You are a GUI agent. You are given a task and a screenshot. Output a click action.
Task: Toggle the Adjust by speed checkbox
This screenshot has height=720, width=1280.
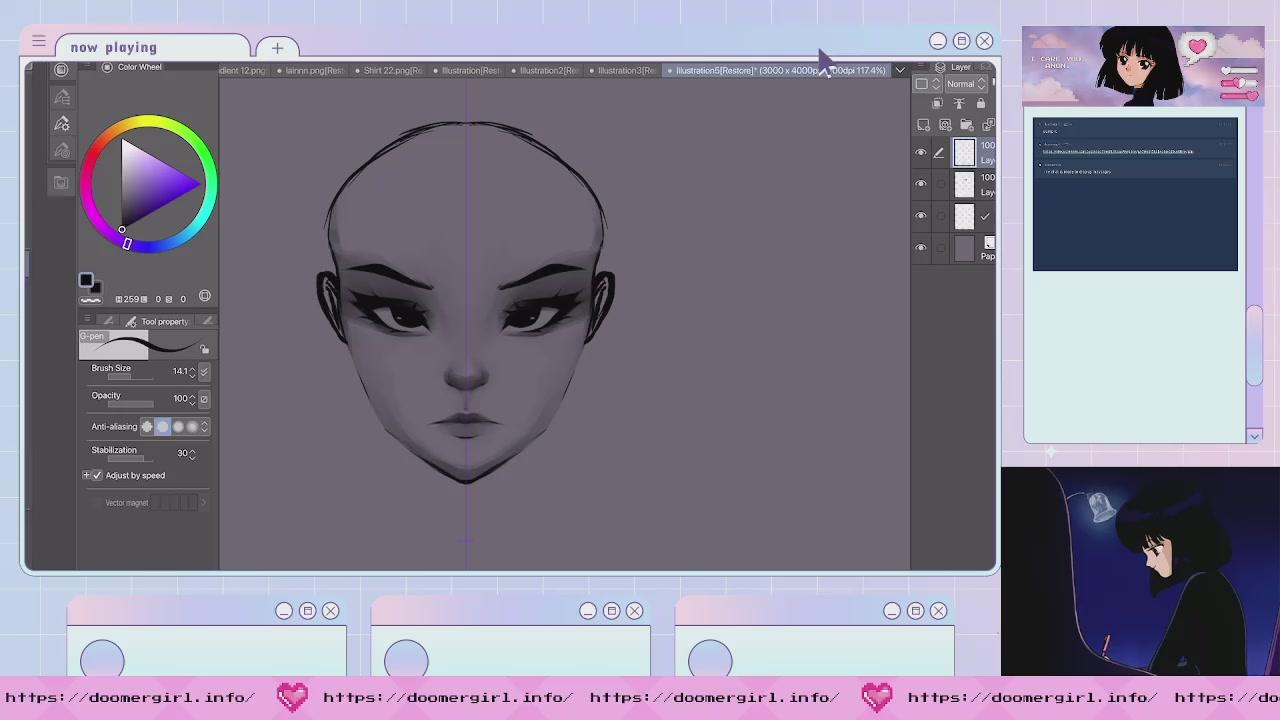click(x=97, y=475)
